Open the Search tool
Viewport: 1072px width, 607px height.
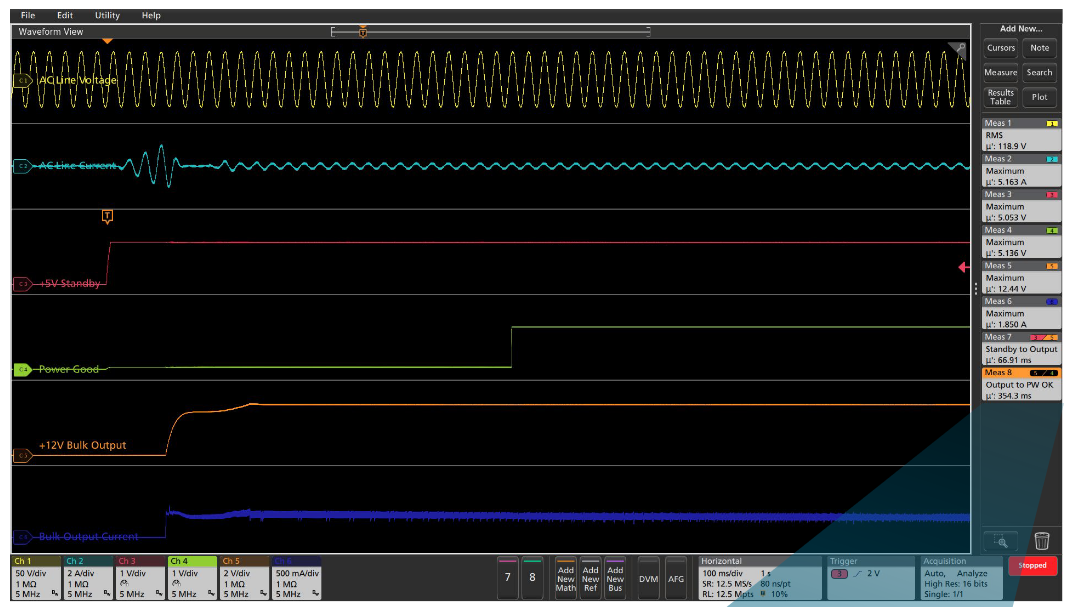point(1040,72)
